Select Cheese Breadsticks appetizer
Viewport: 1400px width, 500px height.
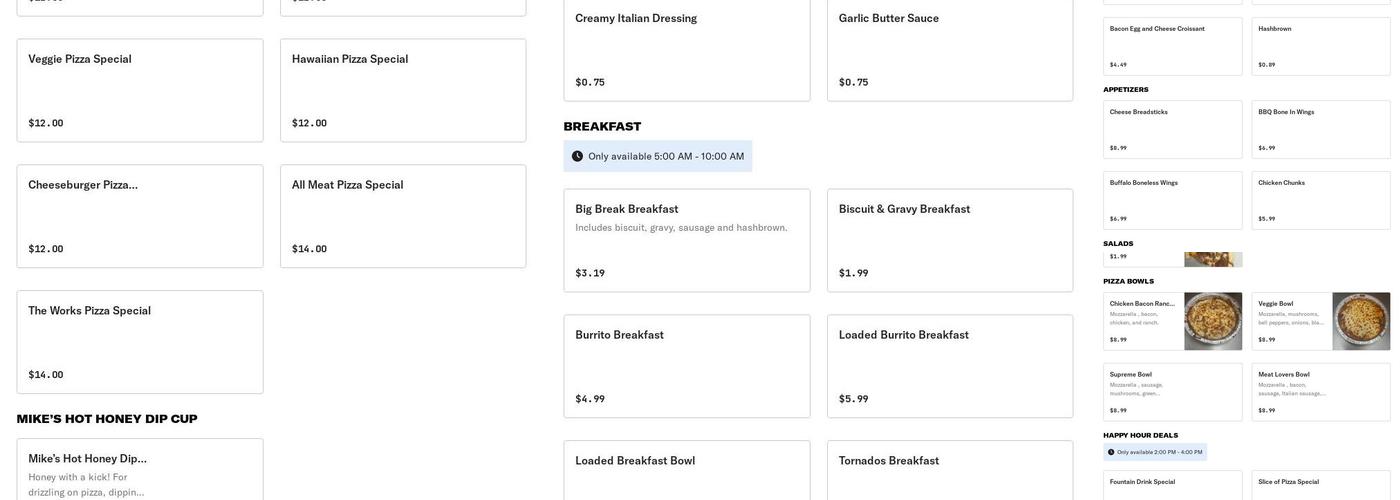[x=1172, y=129]
